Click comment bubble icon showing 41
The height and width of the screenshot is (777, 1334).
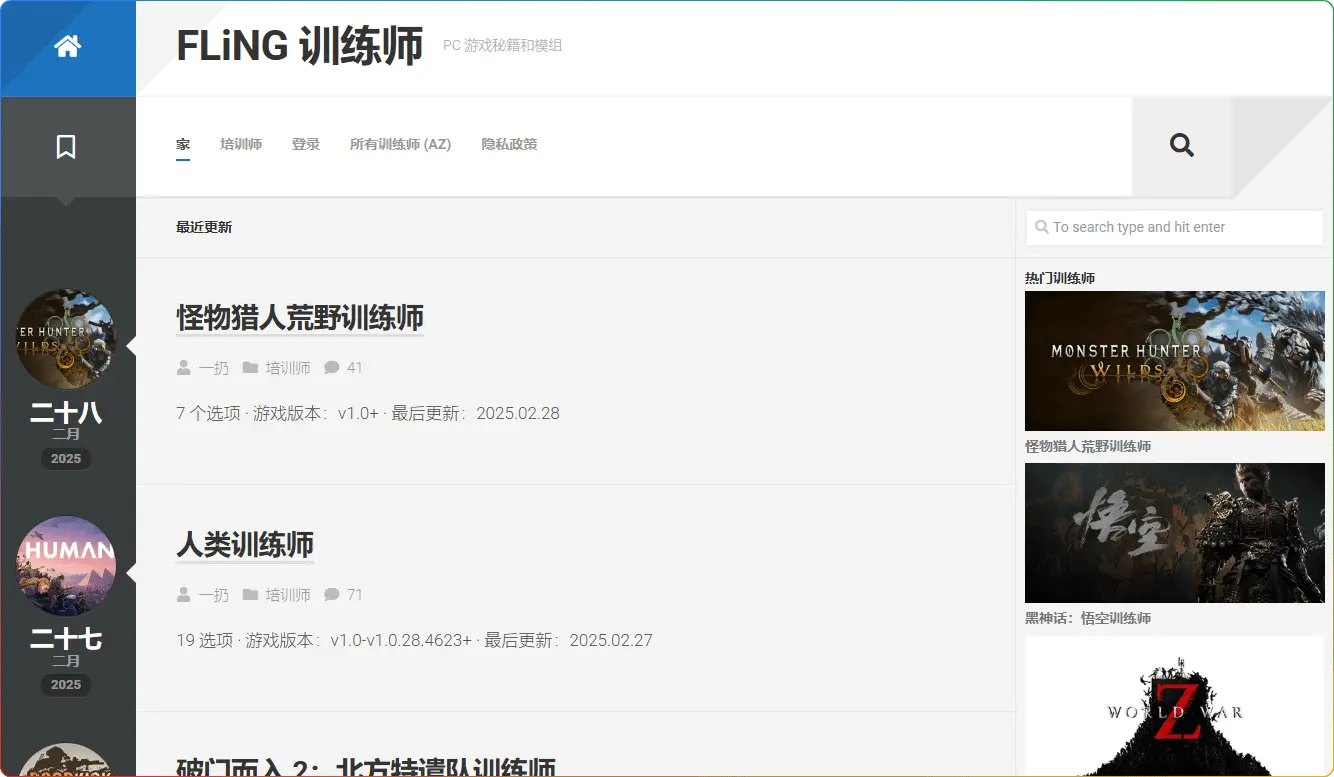(332, 368)
